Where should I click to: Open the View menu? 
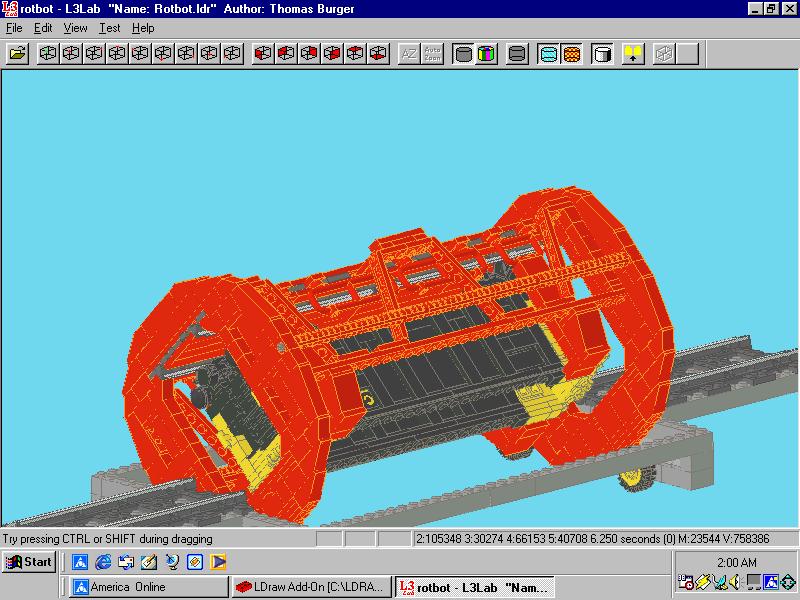(x=76, y=28)
